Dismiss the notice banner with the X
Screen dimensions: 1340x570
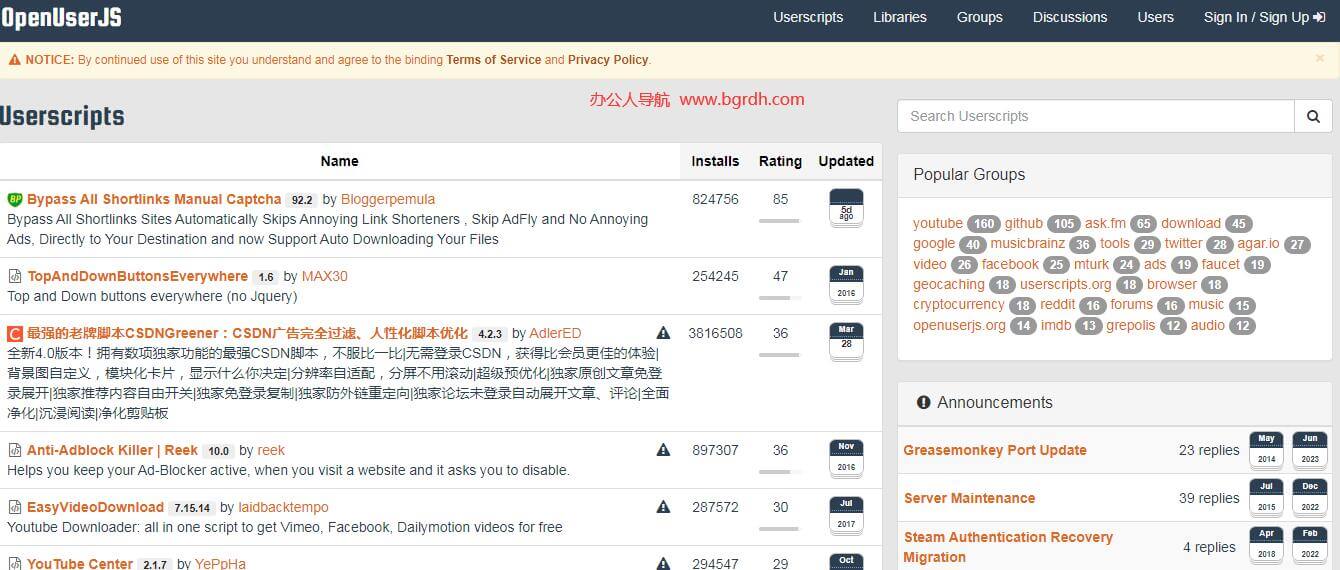pyautogui.click(x=1319, y=59)
